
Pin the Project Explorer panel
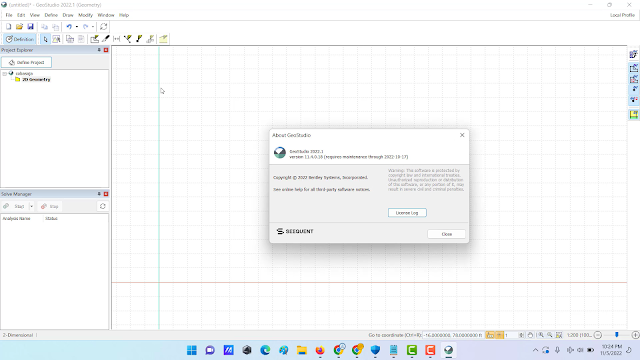[x=99, y=50]
